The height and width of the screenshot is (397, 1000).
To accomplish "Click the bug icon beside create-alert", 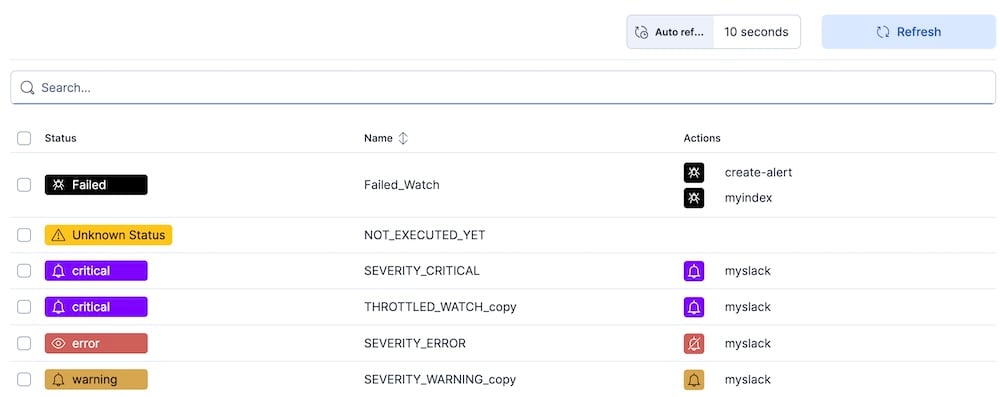I will point(694,172).
